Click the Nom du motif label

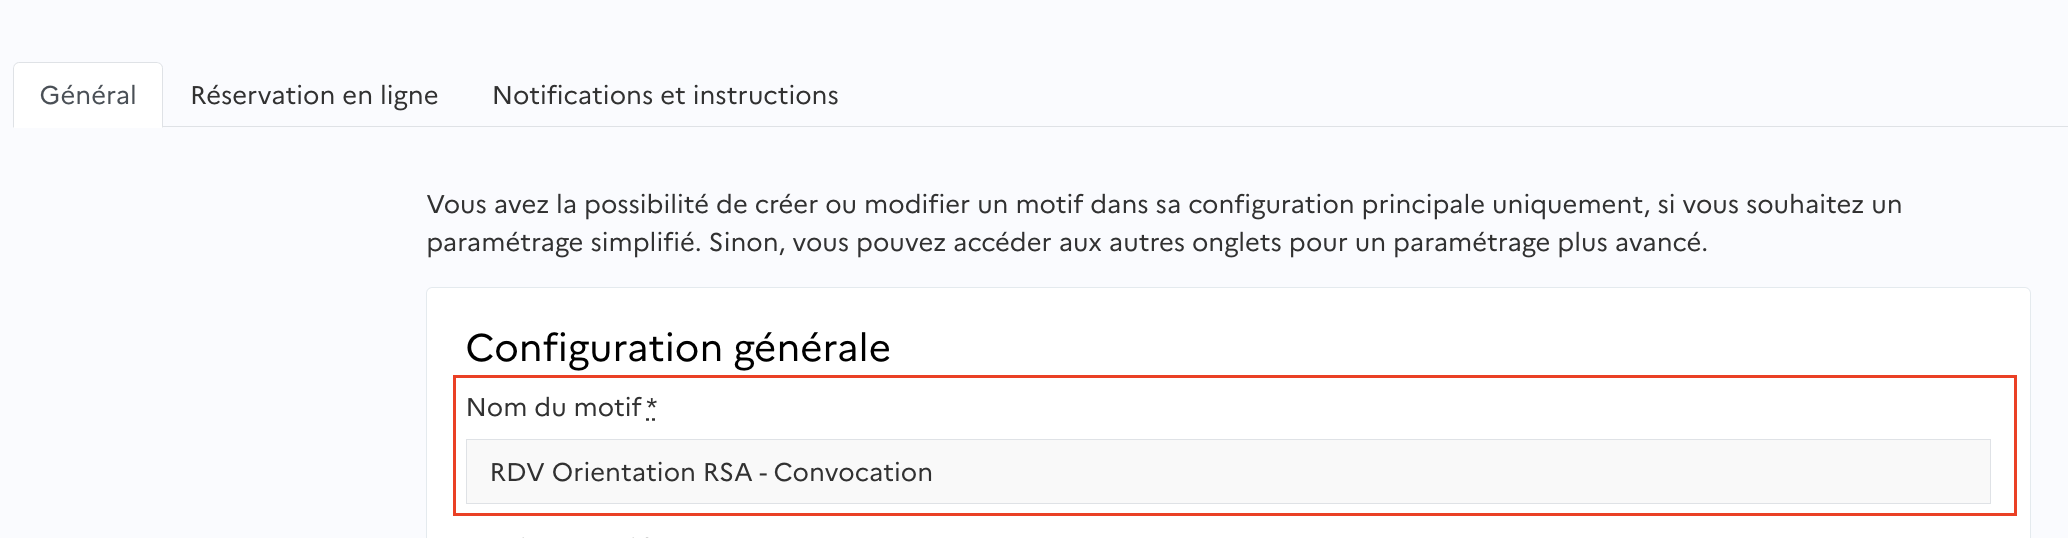coord(554,408)
